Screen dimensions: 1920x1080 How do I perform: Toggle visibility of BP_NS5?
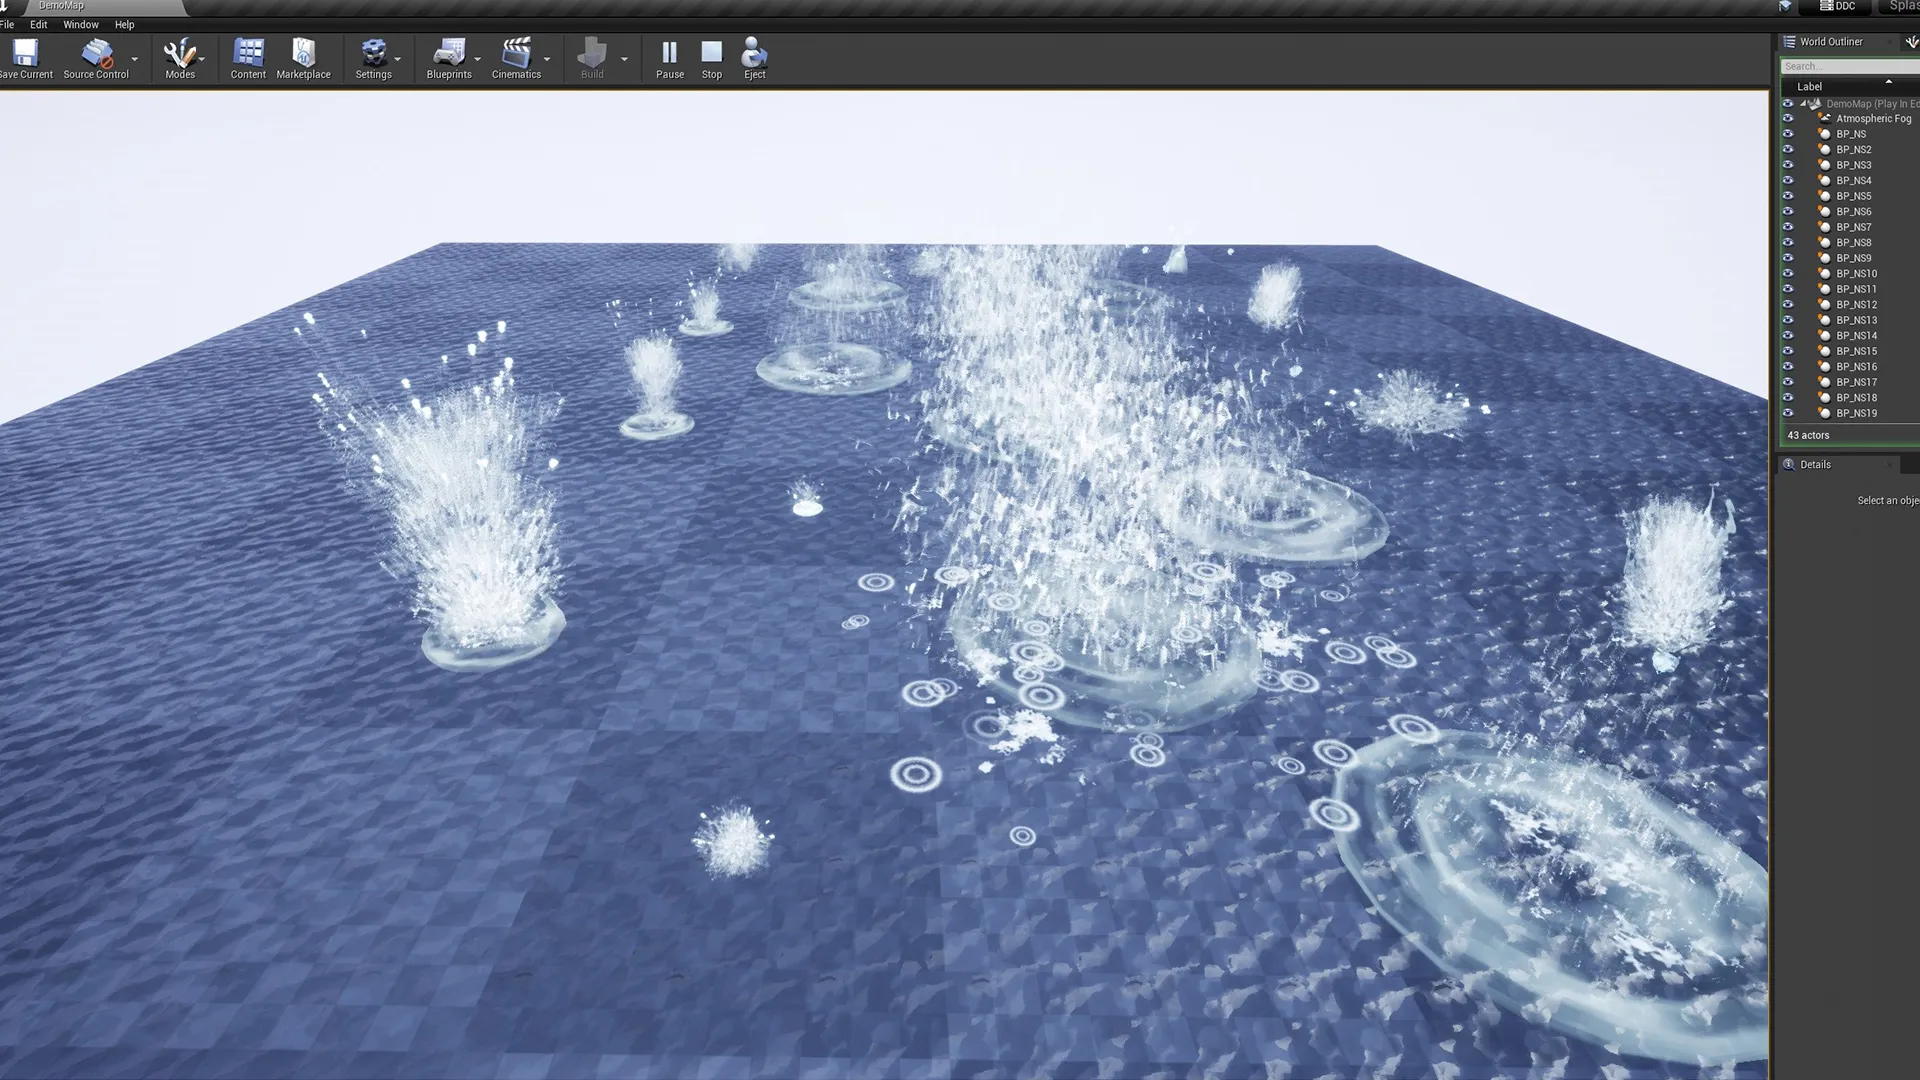[1788, 196]
